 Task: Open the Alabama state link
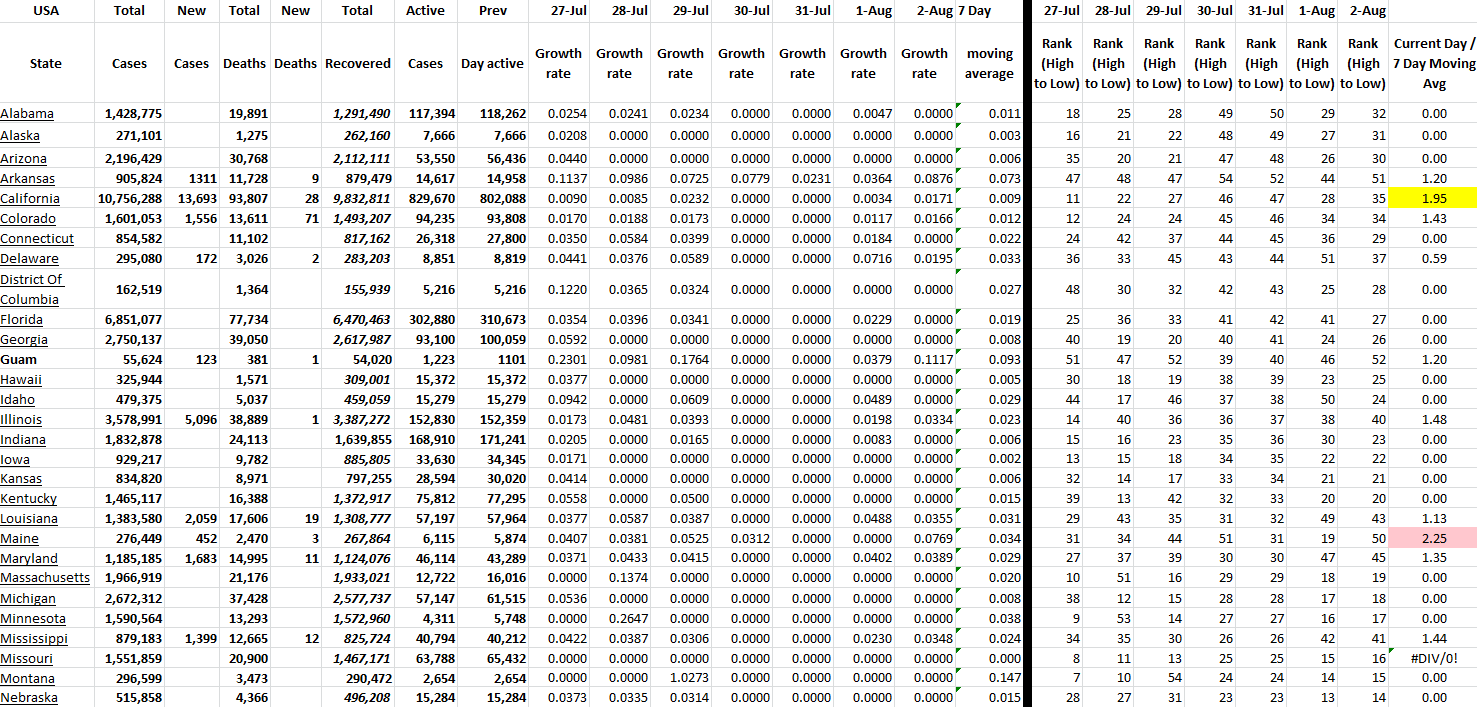(27, 114)
